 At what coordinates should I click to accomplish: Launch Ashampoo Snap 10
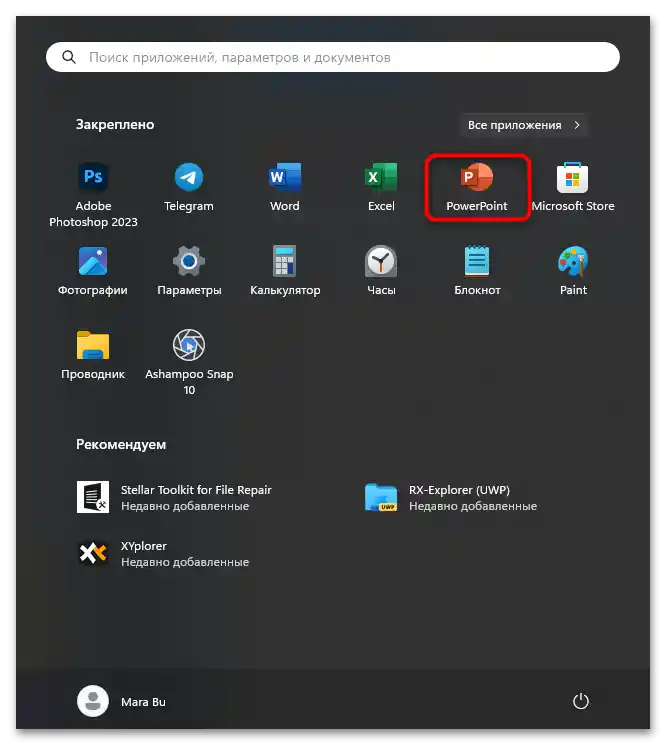tap(189, 362)
